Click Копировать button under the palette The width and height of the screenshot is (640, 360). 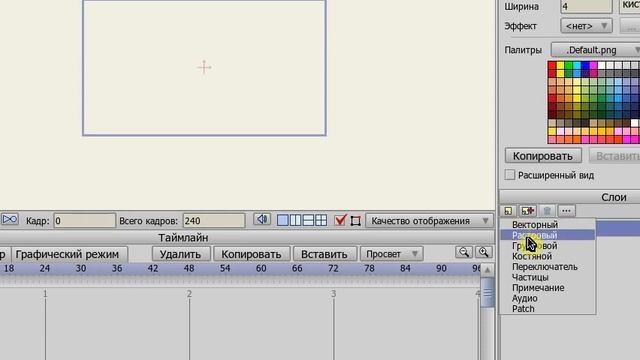click(543, 156)
